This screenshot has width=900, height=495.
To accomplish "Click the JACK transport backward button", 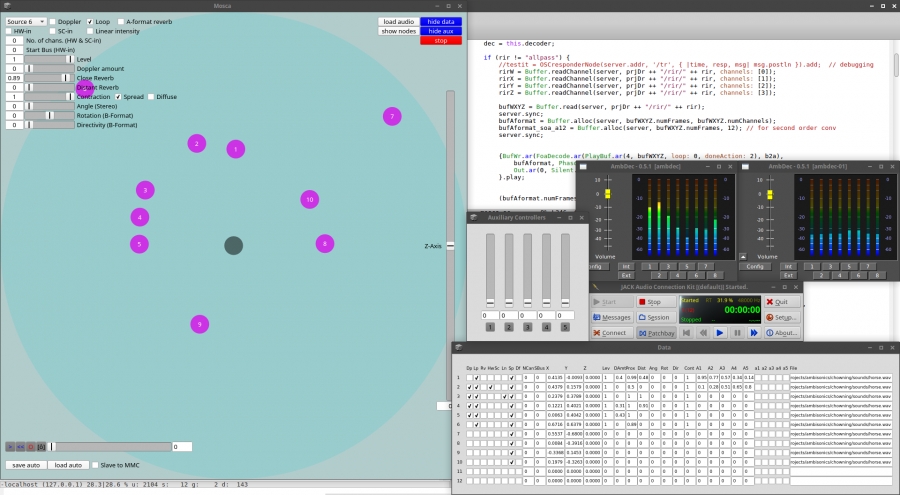I will 703,332.
